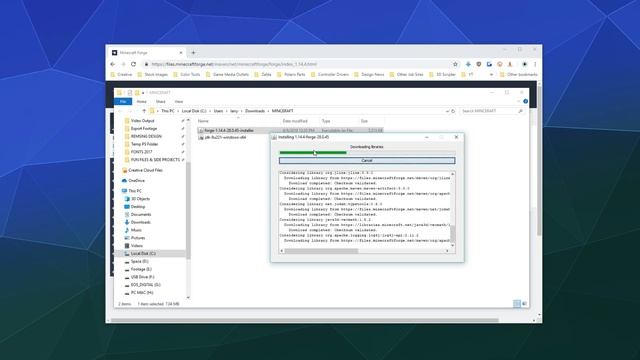Screen dimensions: 640x360
Task: Open Downloads under This PC
Action: [140, 222]
